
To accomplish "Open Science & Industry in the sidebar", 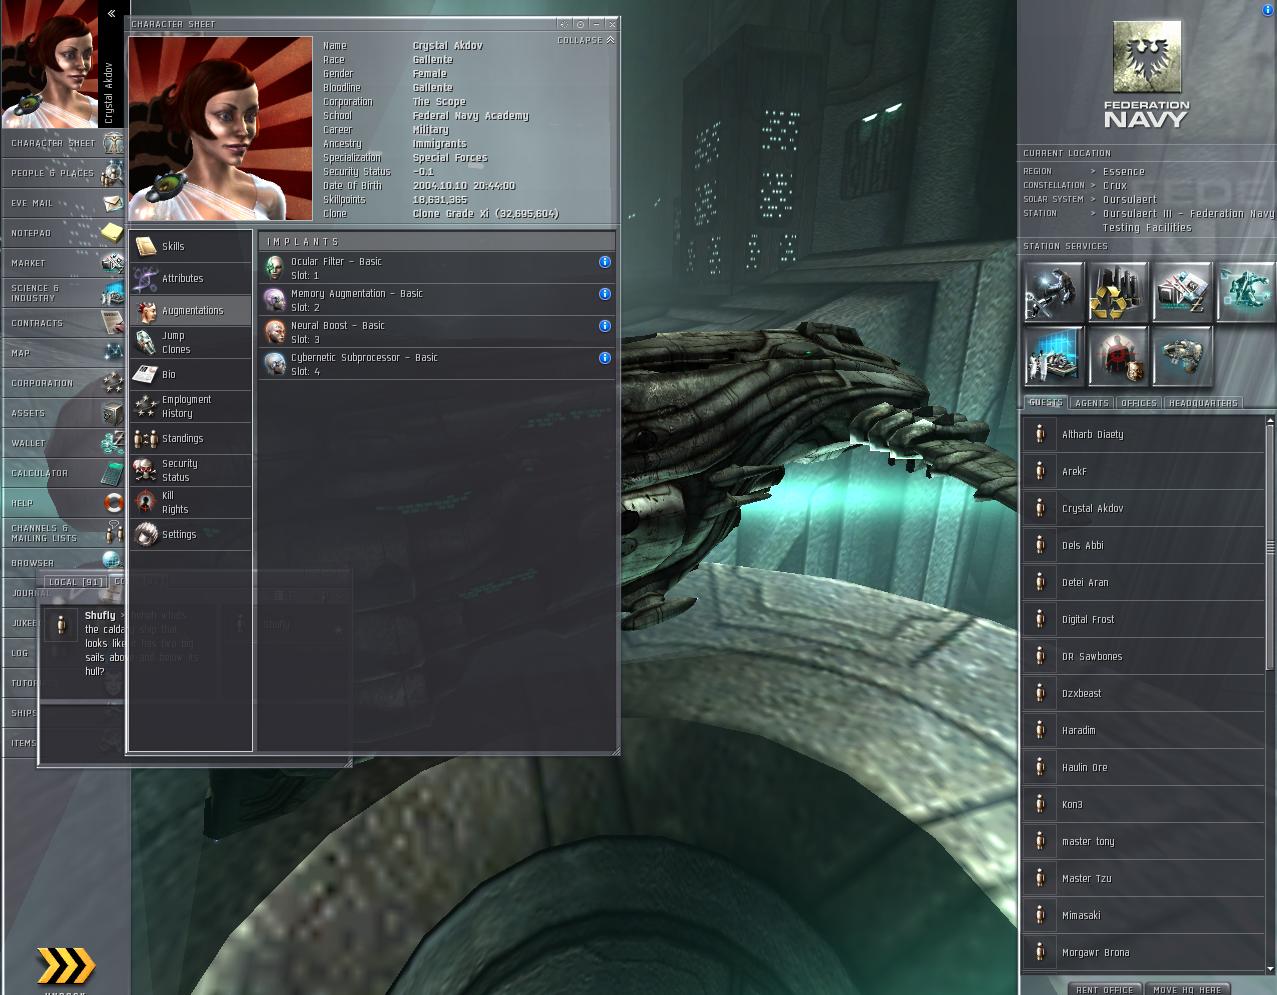I will point(64,293).
